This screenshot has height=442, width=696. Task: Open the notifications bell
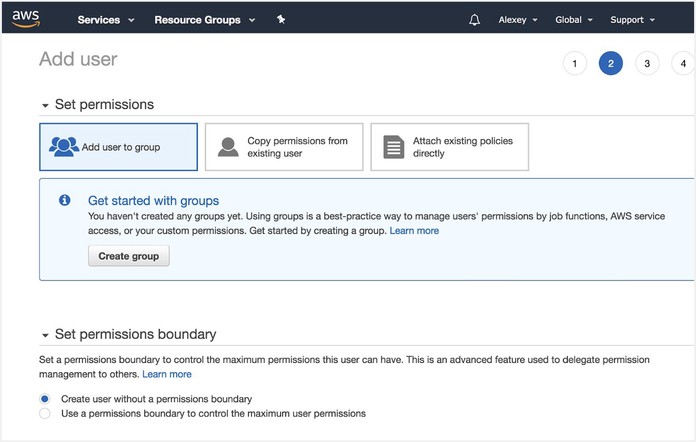[474, 20]
